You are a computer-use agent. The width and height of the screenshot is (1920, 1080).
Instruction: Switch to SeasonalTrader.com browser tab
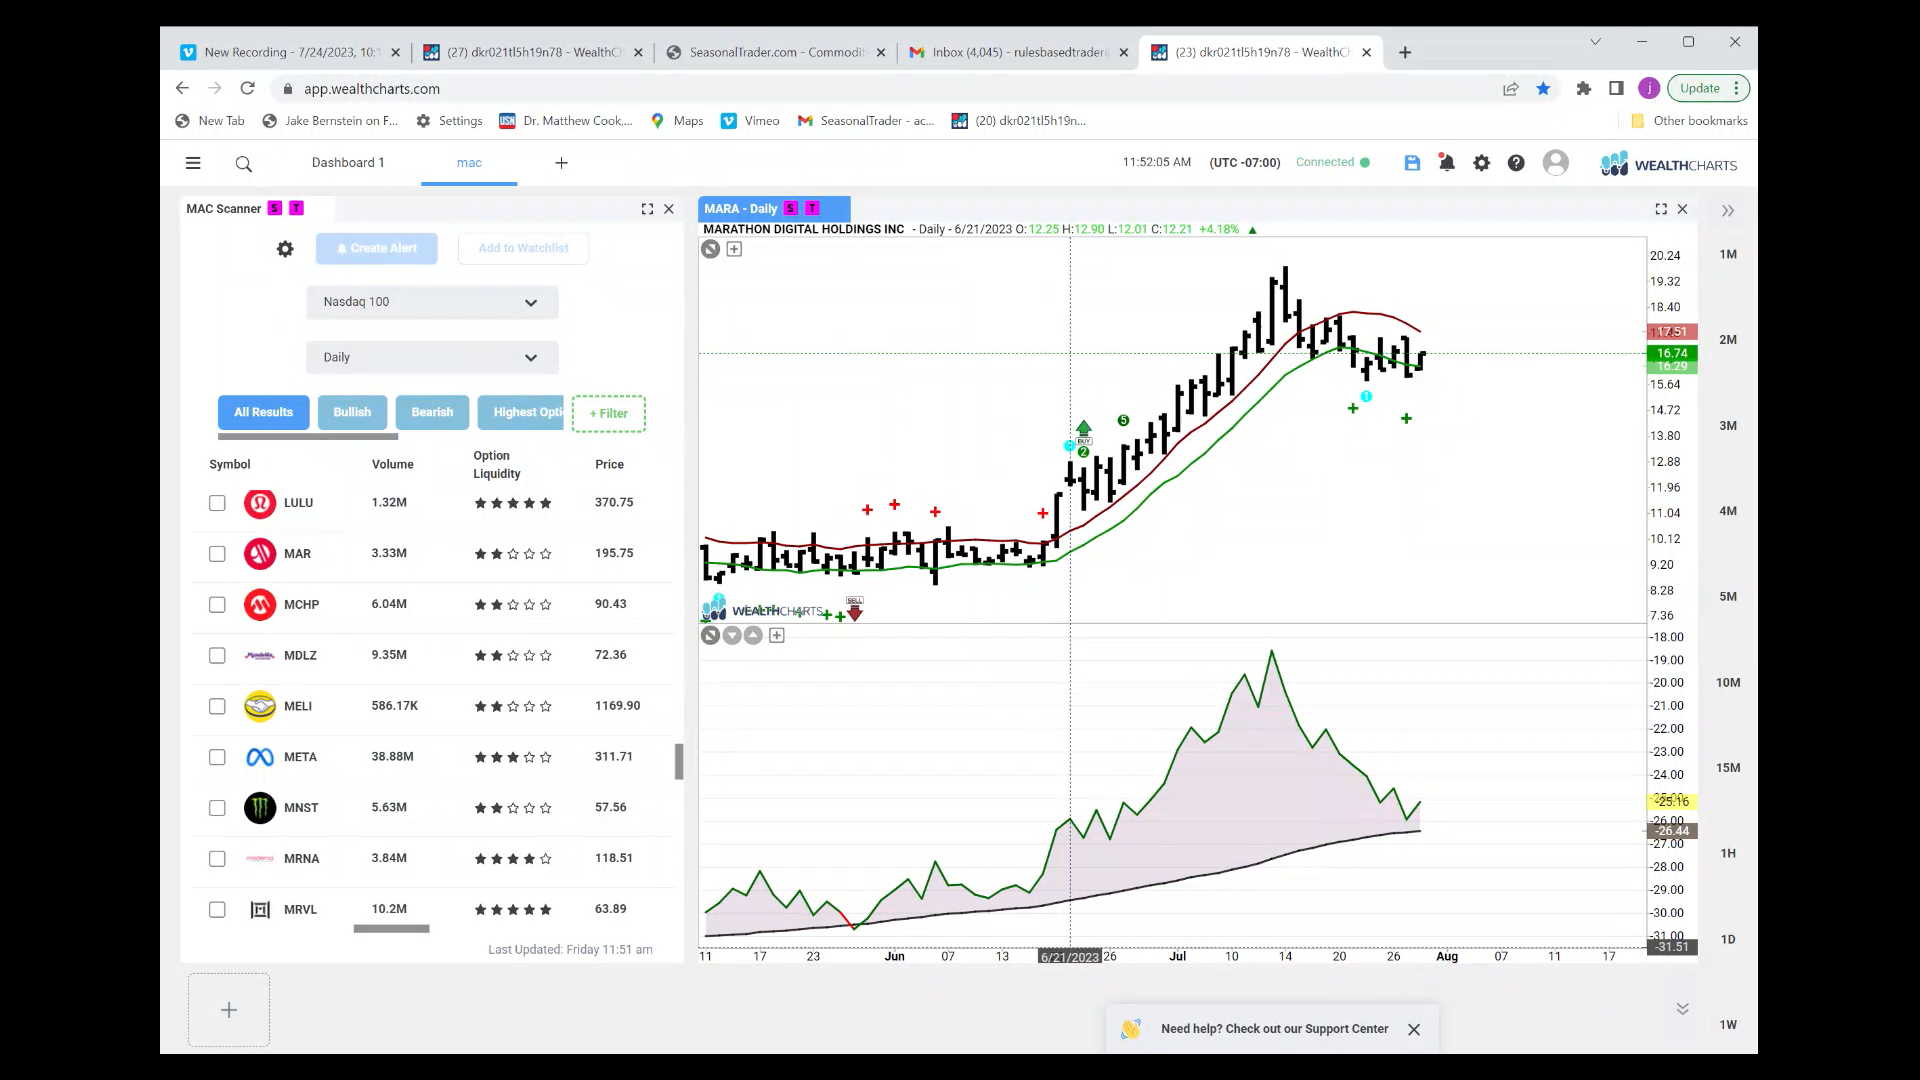click(x=774, y=53)
